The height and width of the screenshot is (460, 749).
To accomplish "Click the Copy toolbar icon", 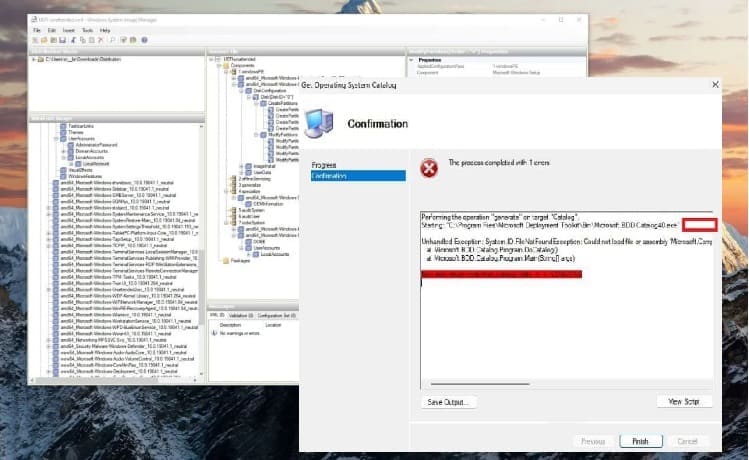I will click(x=82, y=40).
